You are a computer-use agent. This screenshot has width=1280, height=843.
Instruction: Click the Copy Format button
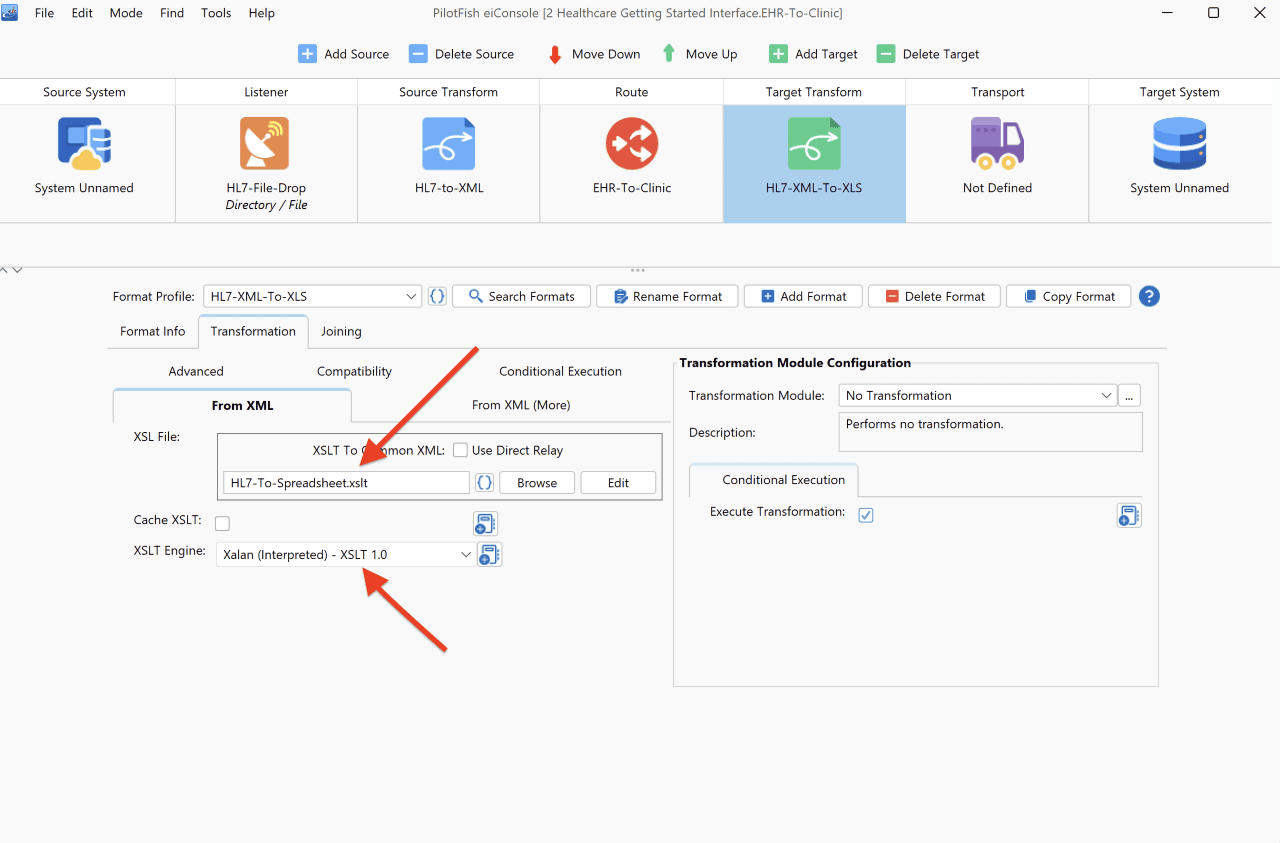tap(1068, 296)
